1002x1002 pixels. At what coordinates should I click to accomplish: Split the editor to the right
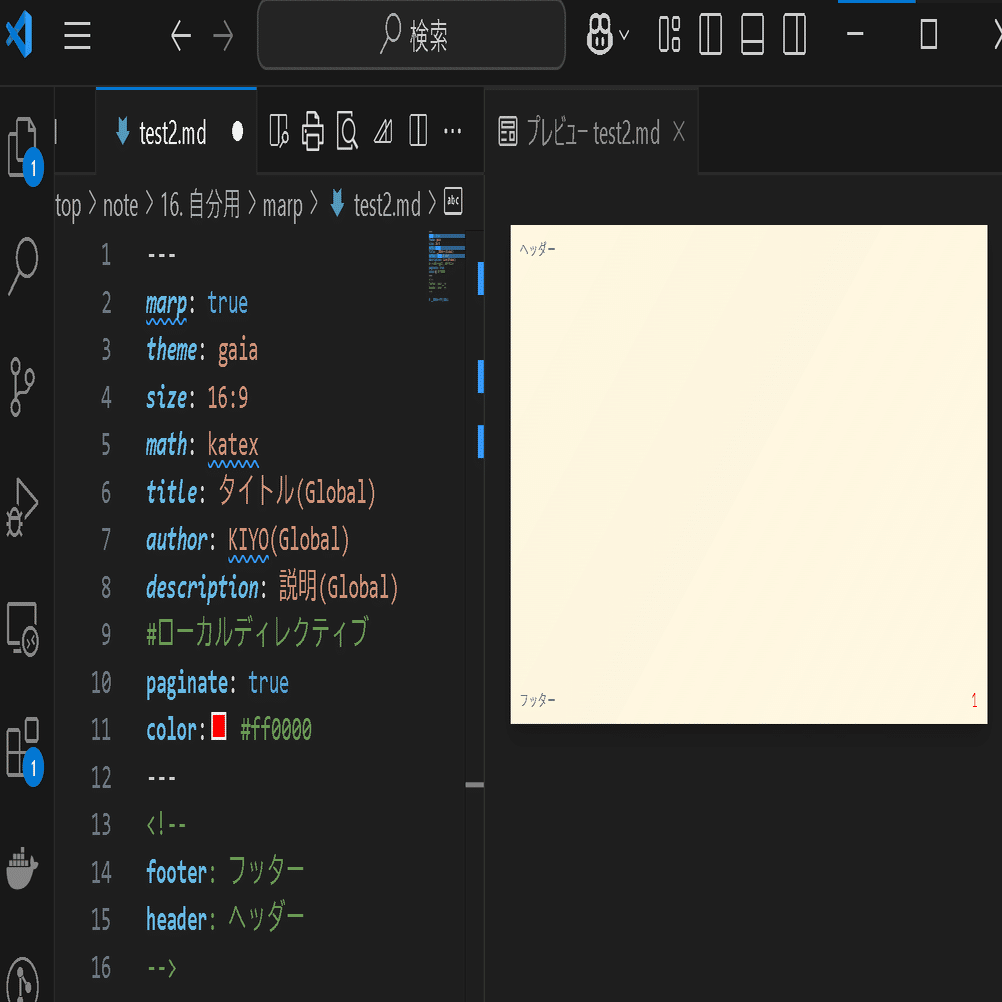click(x=418, y=131)
